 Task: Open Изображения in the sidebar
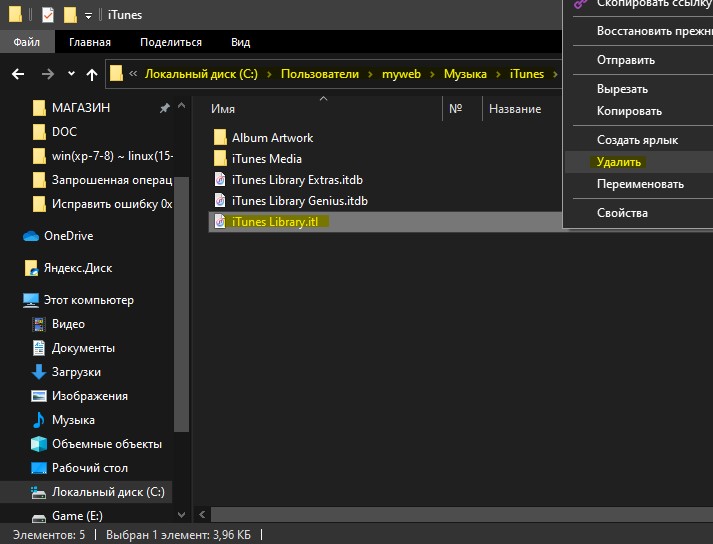pos(90,396)
